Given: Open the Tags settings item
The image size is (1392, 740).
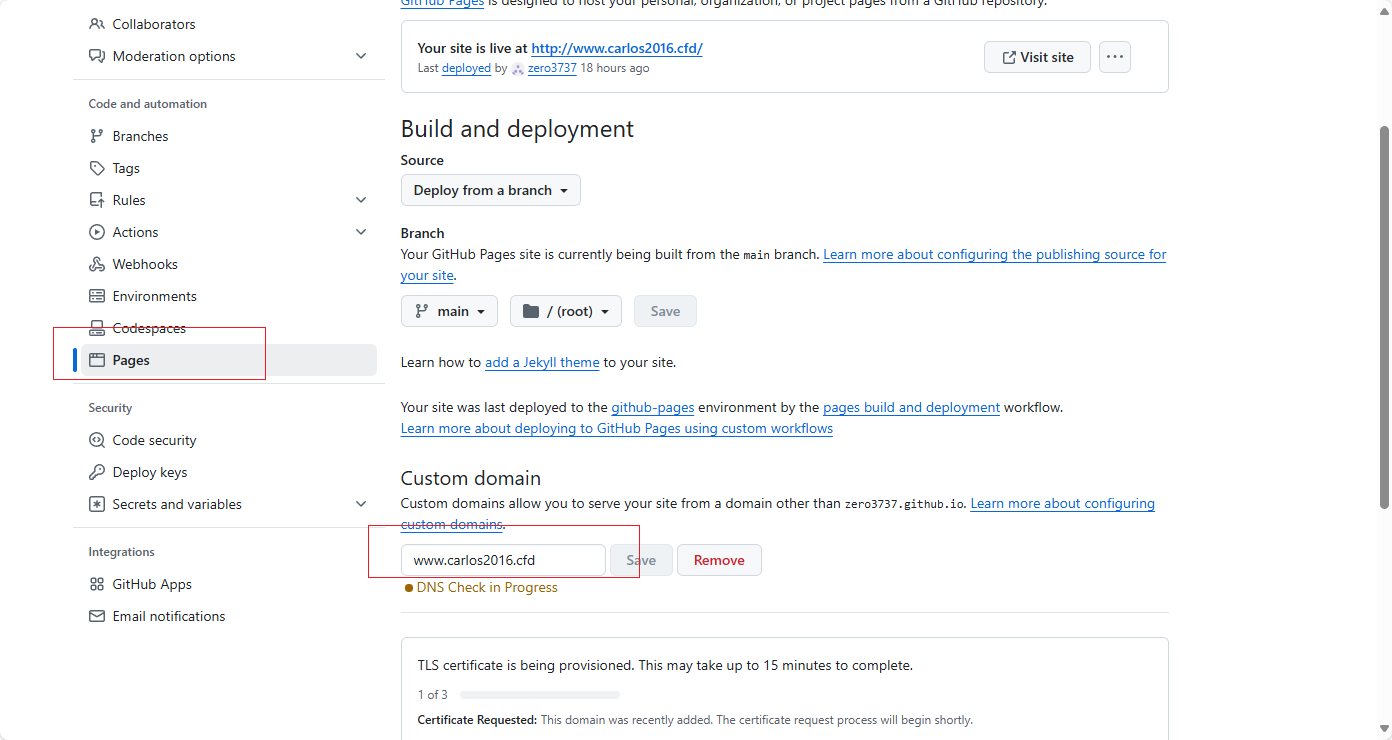Looking at the screenshot, I should click(x=229, y=168).
